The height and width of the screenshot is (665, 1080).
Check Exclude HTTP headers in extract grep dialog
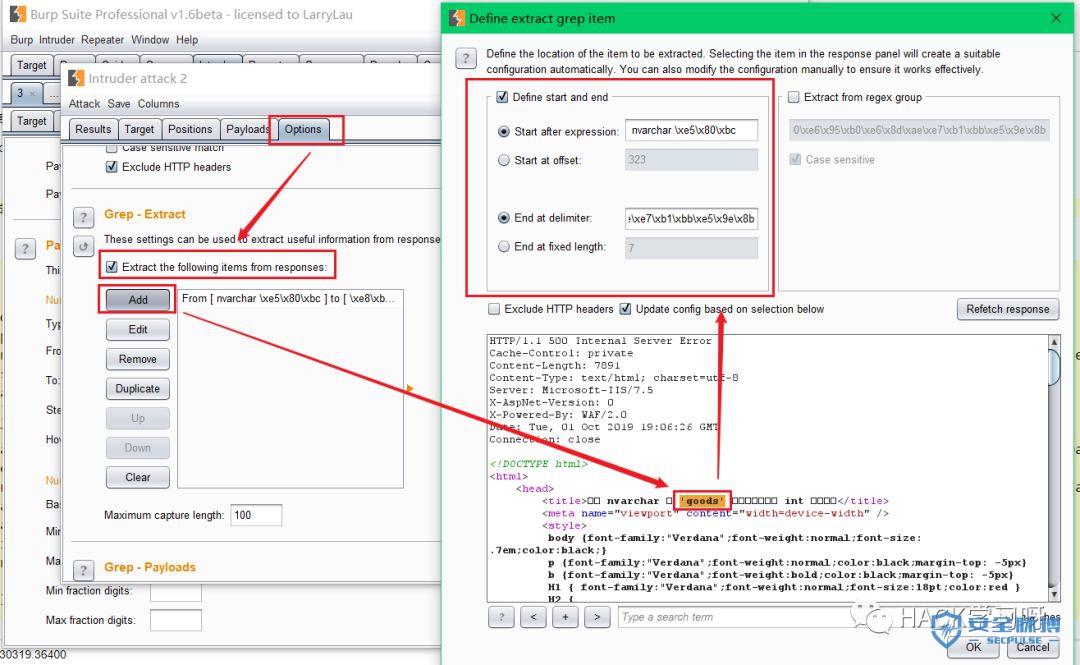point(494,309)
